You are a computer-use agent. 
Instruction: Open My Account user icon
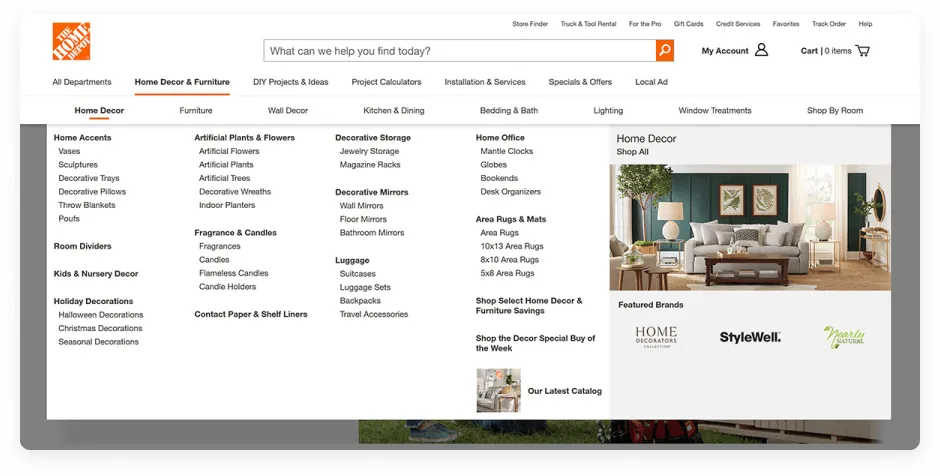tap(762, 50)
